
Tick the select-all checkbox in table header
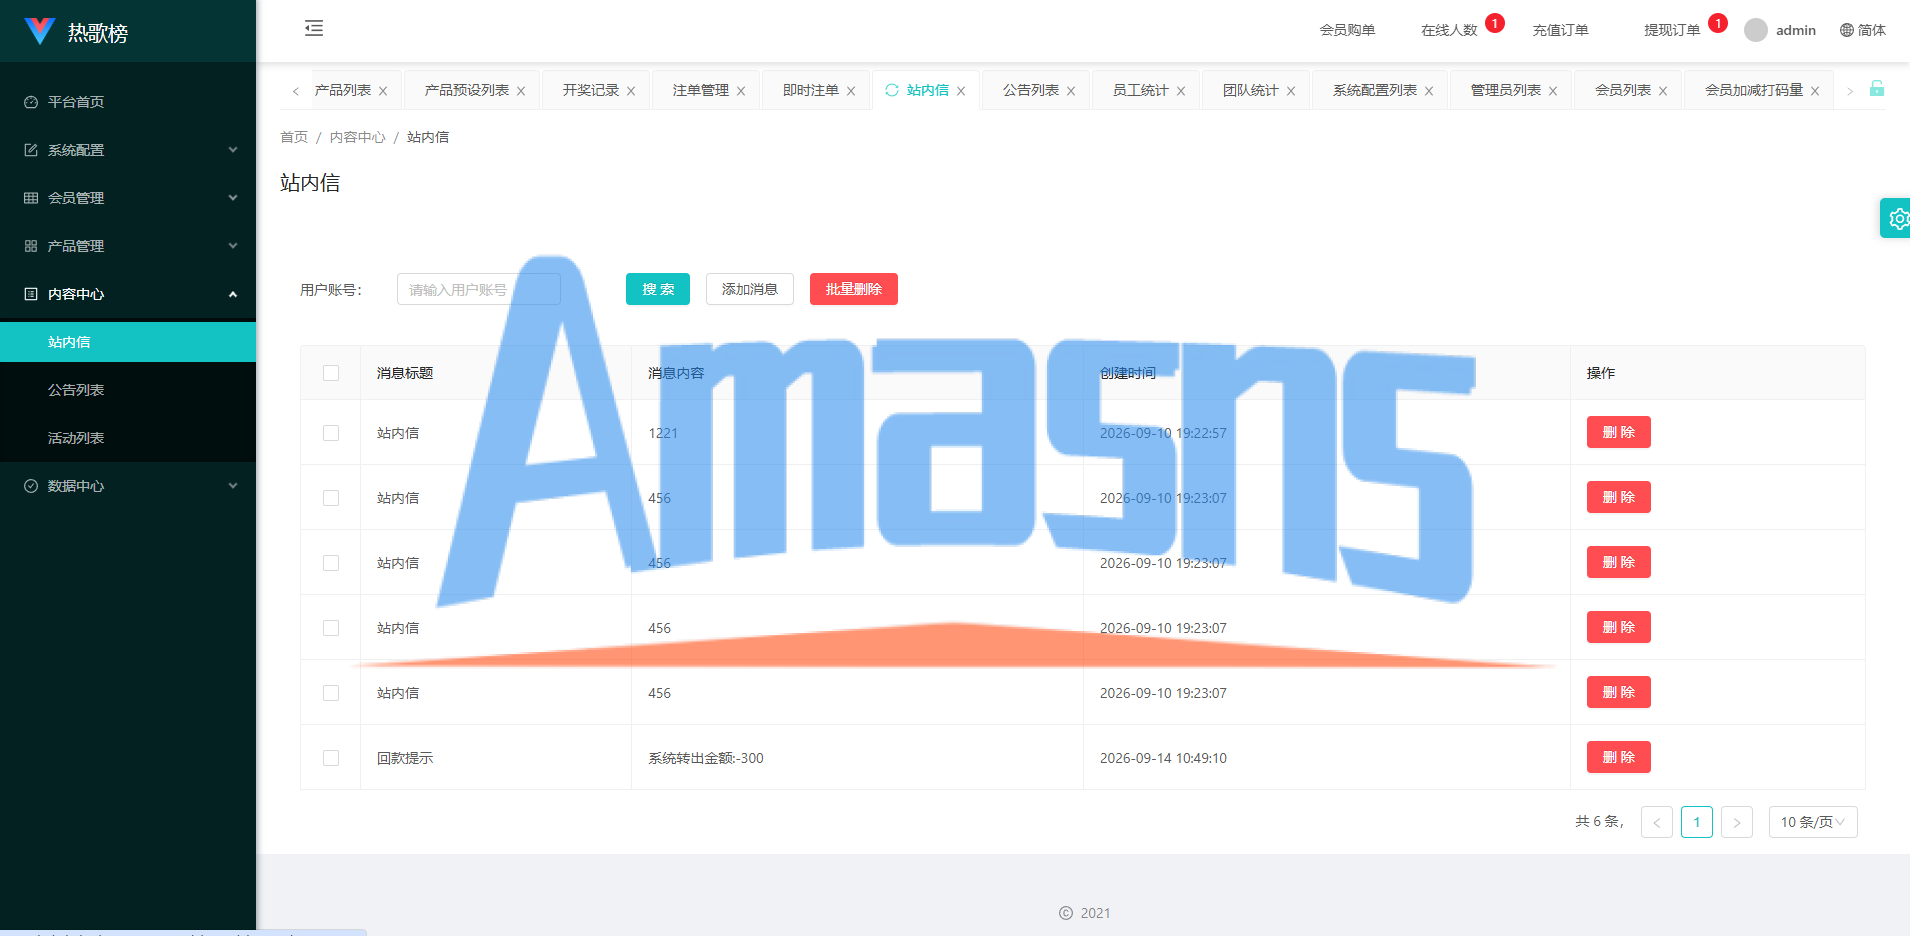331,373
